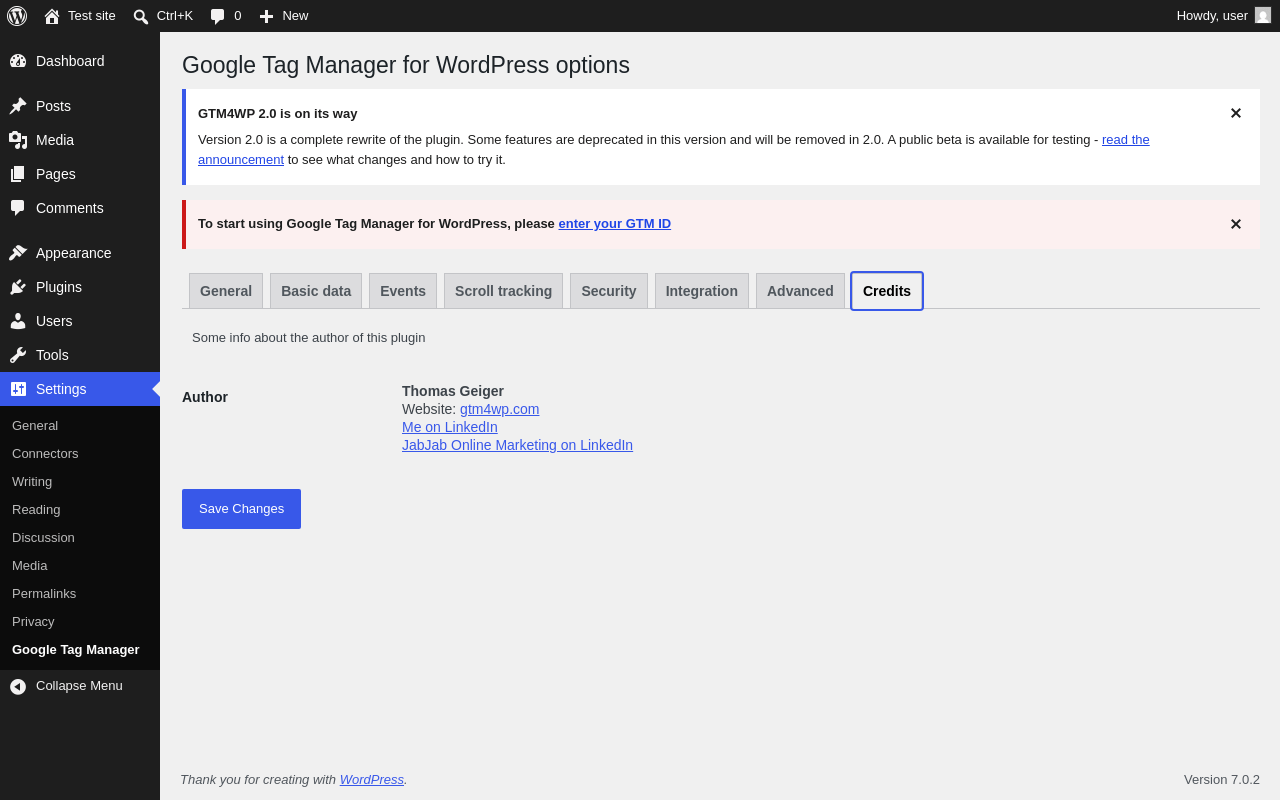Click the user avatar icon

tap(1263, 15)
